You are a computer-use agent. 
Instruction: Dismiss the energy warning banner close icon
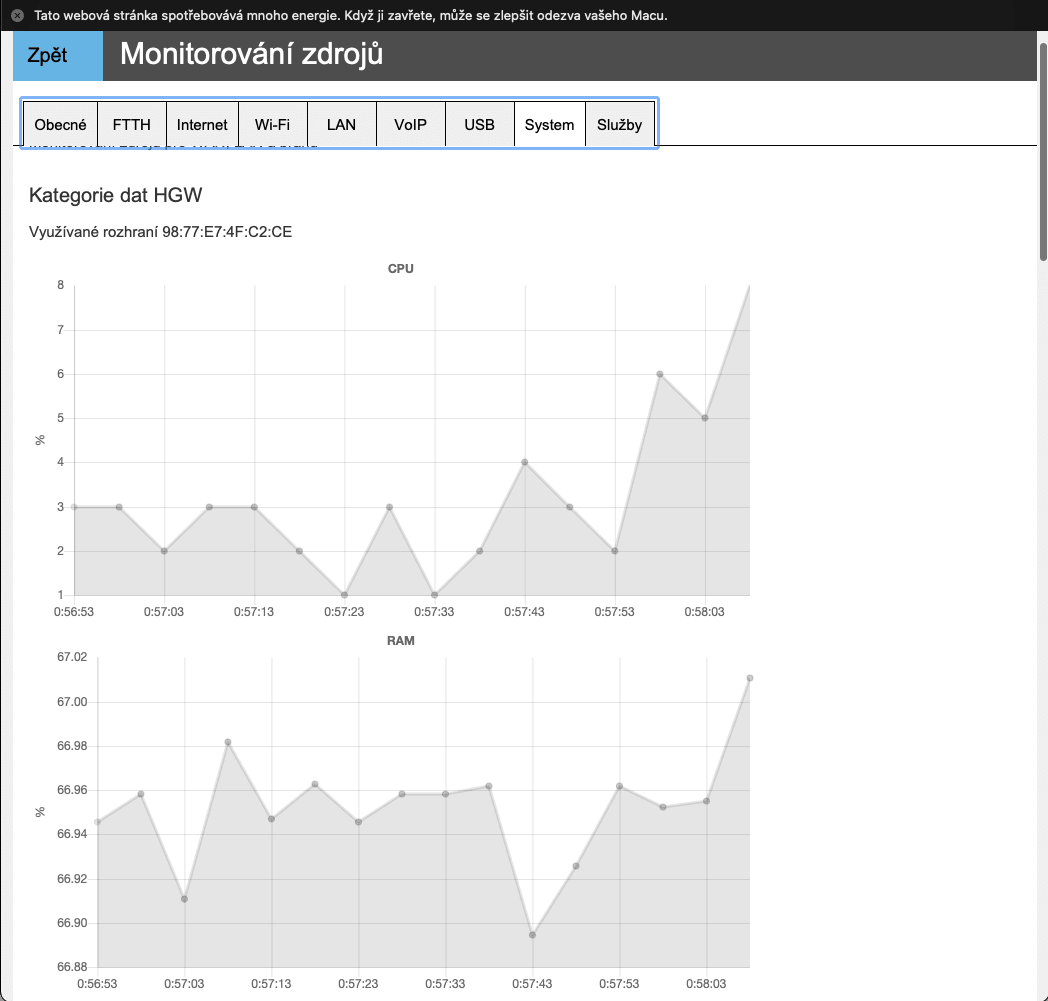click(17, 15)
